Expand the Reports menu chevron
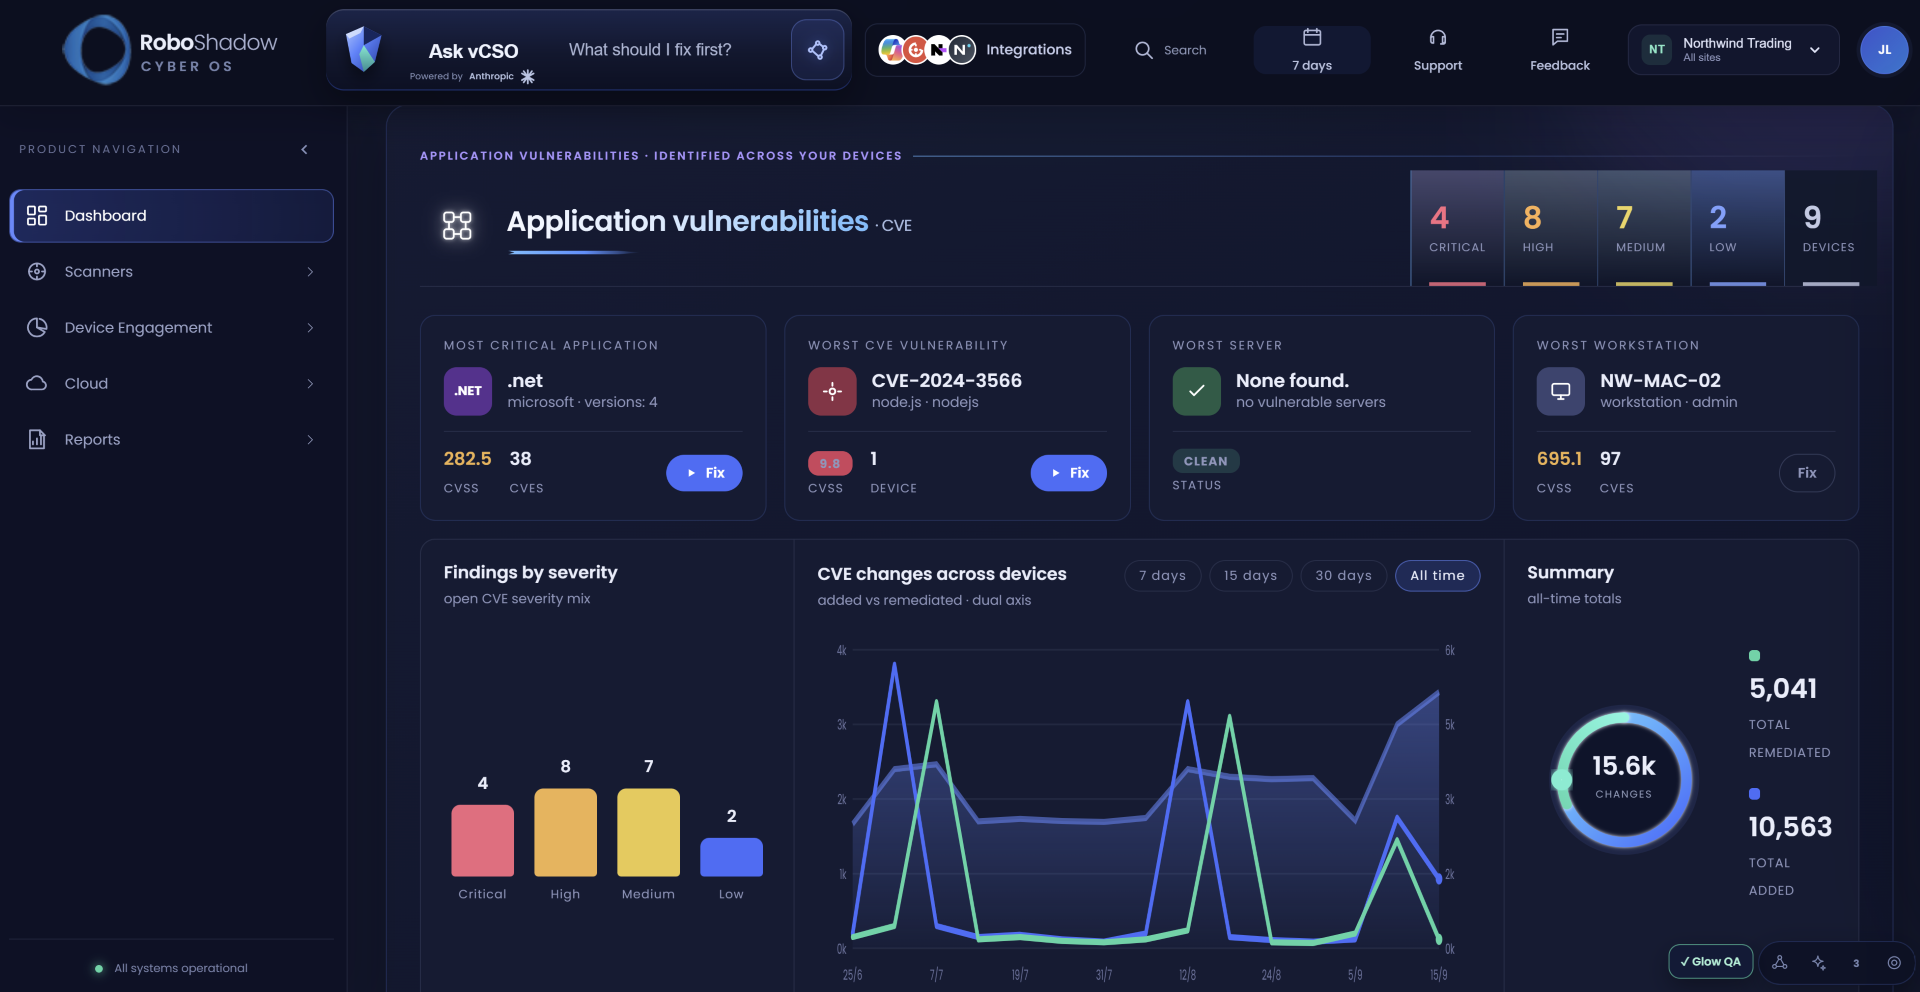The image size is (1920, 992). (x=310, y=440)
